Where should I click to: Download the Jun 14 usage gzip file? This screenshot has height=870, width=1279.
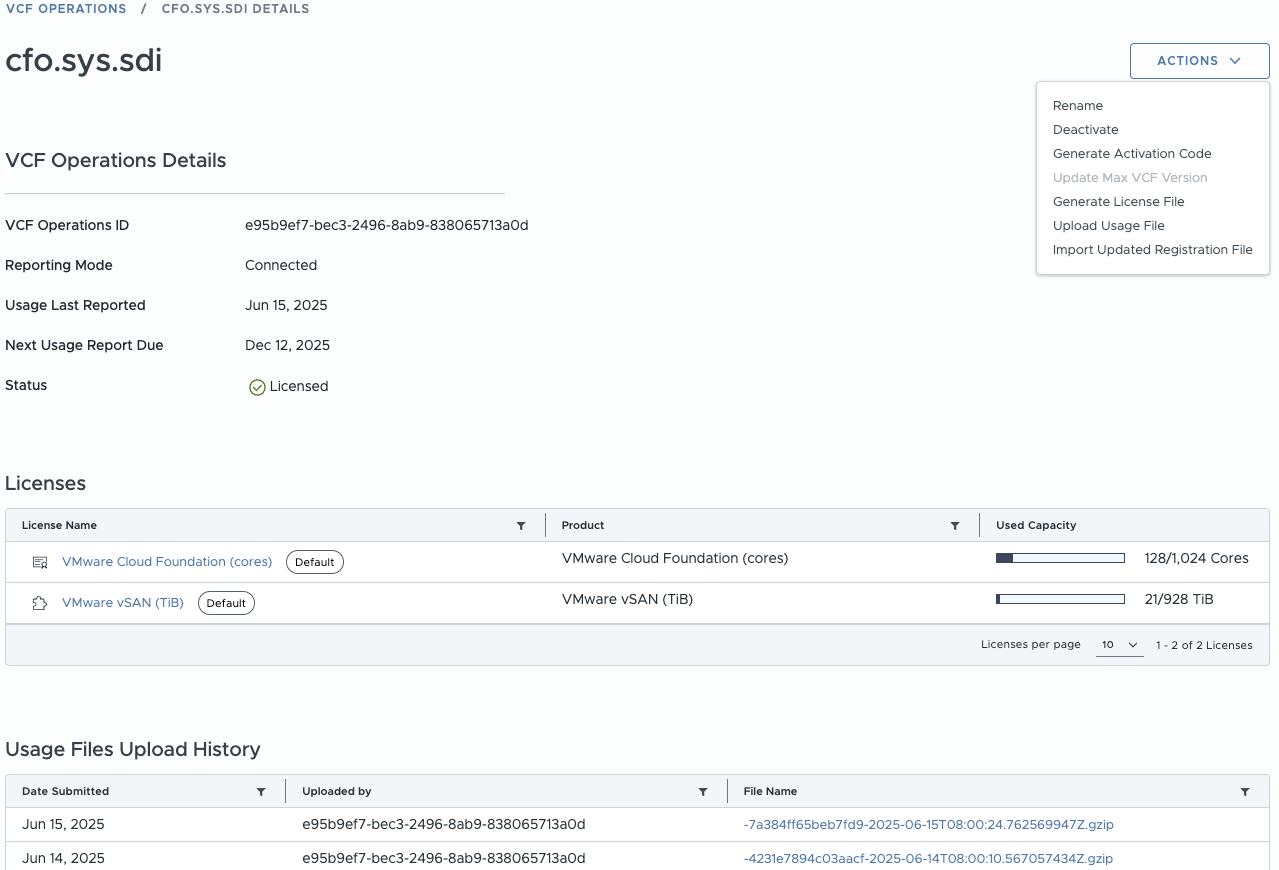(928, 859)
